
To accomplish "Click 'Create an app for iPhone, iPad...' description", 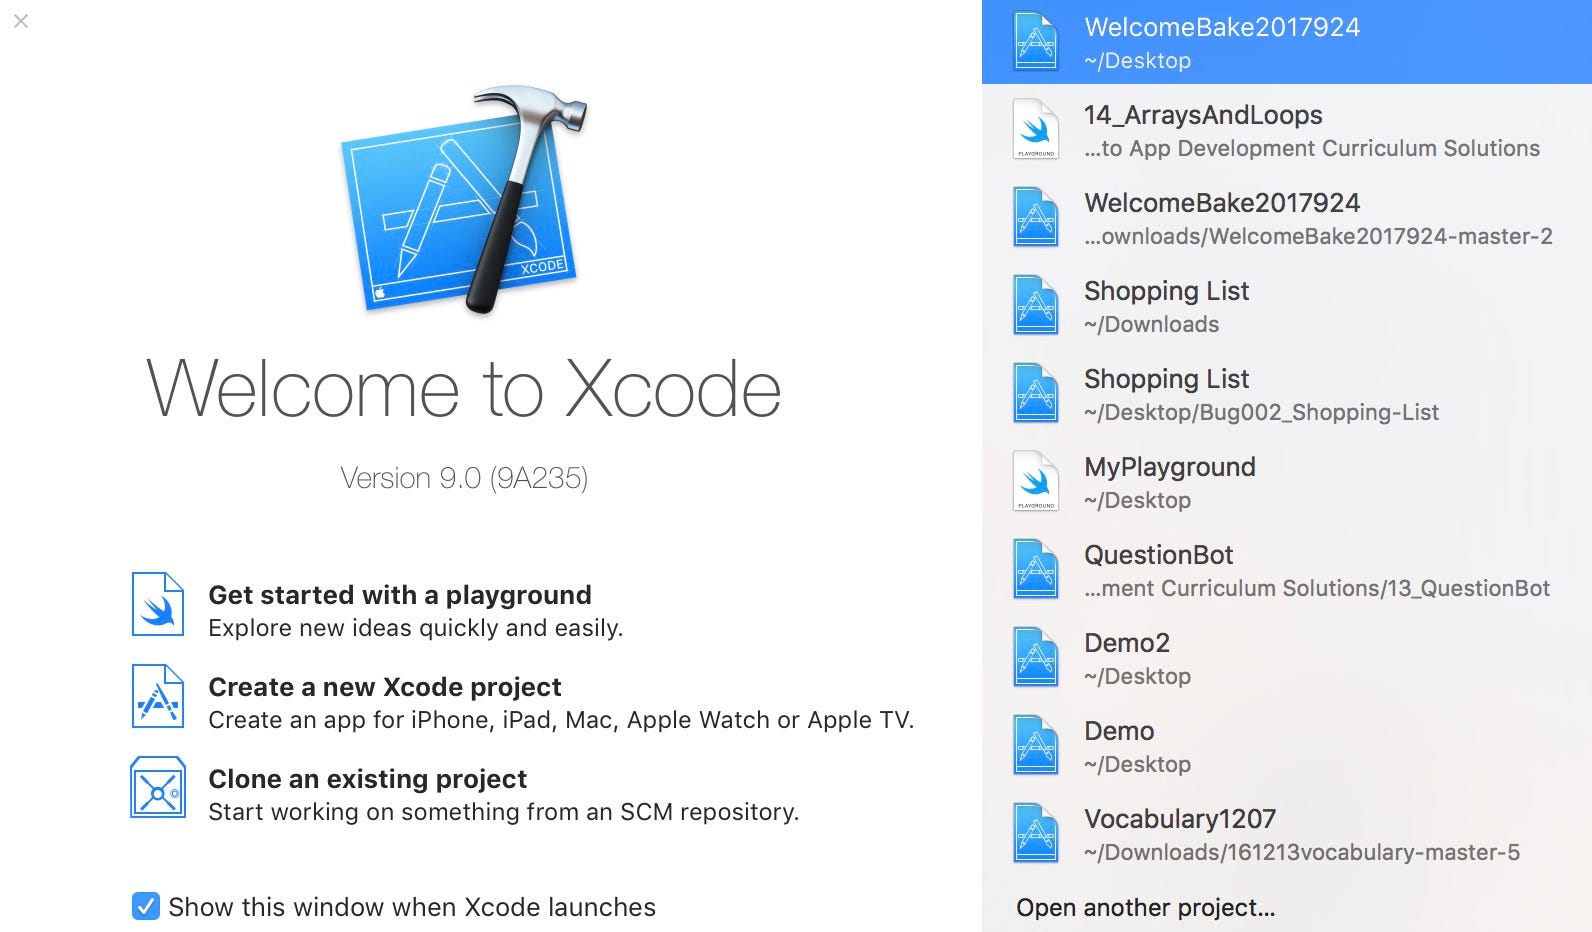I will click(x=561, y=720).
